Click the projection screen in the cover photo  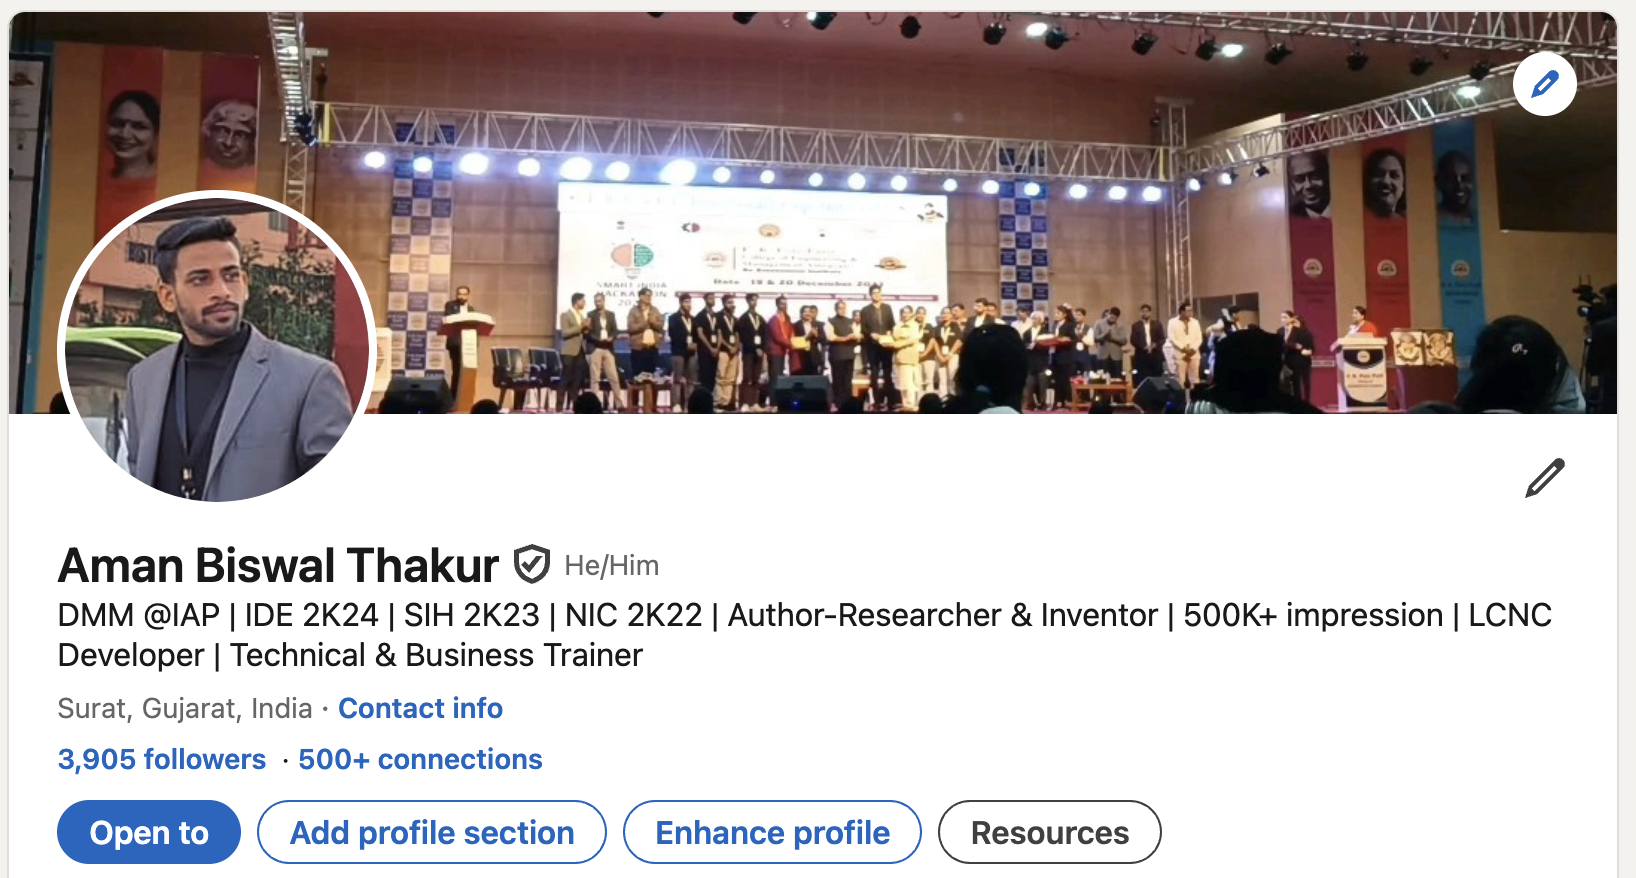[x=752, y=244]
